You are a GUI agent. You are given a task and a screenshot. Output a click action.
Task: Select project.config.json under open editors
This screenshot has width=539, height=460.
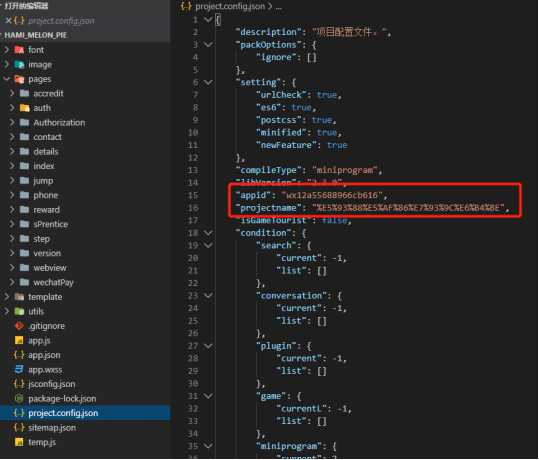[x=61, y=21]
